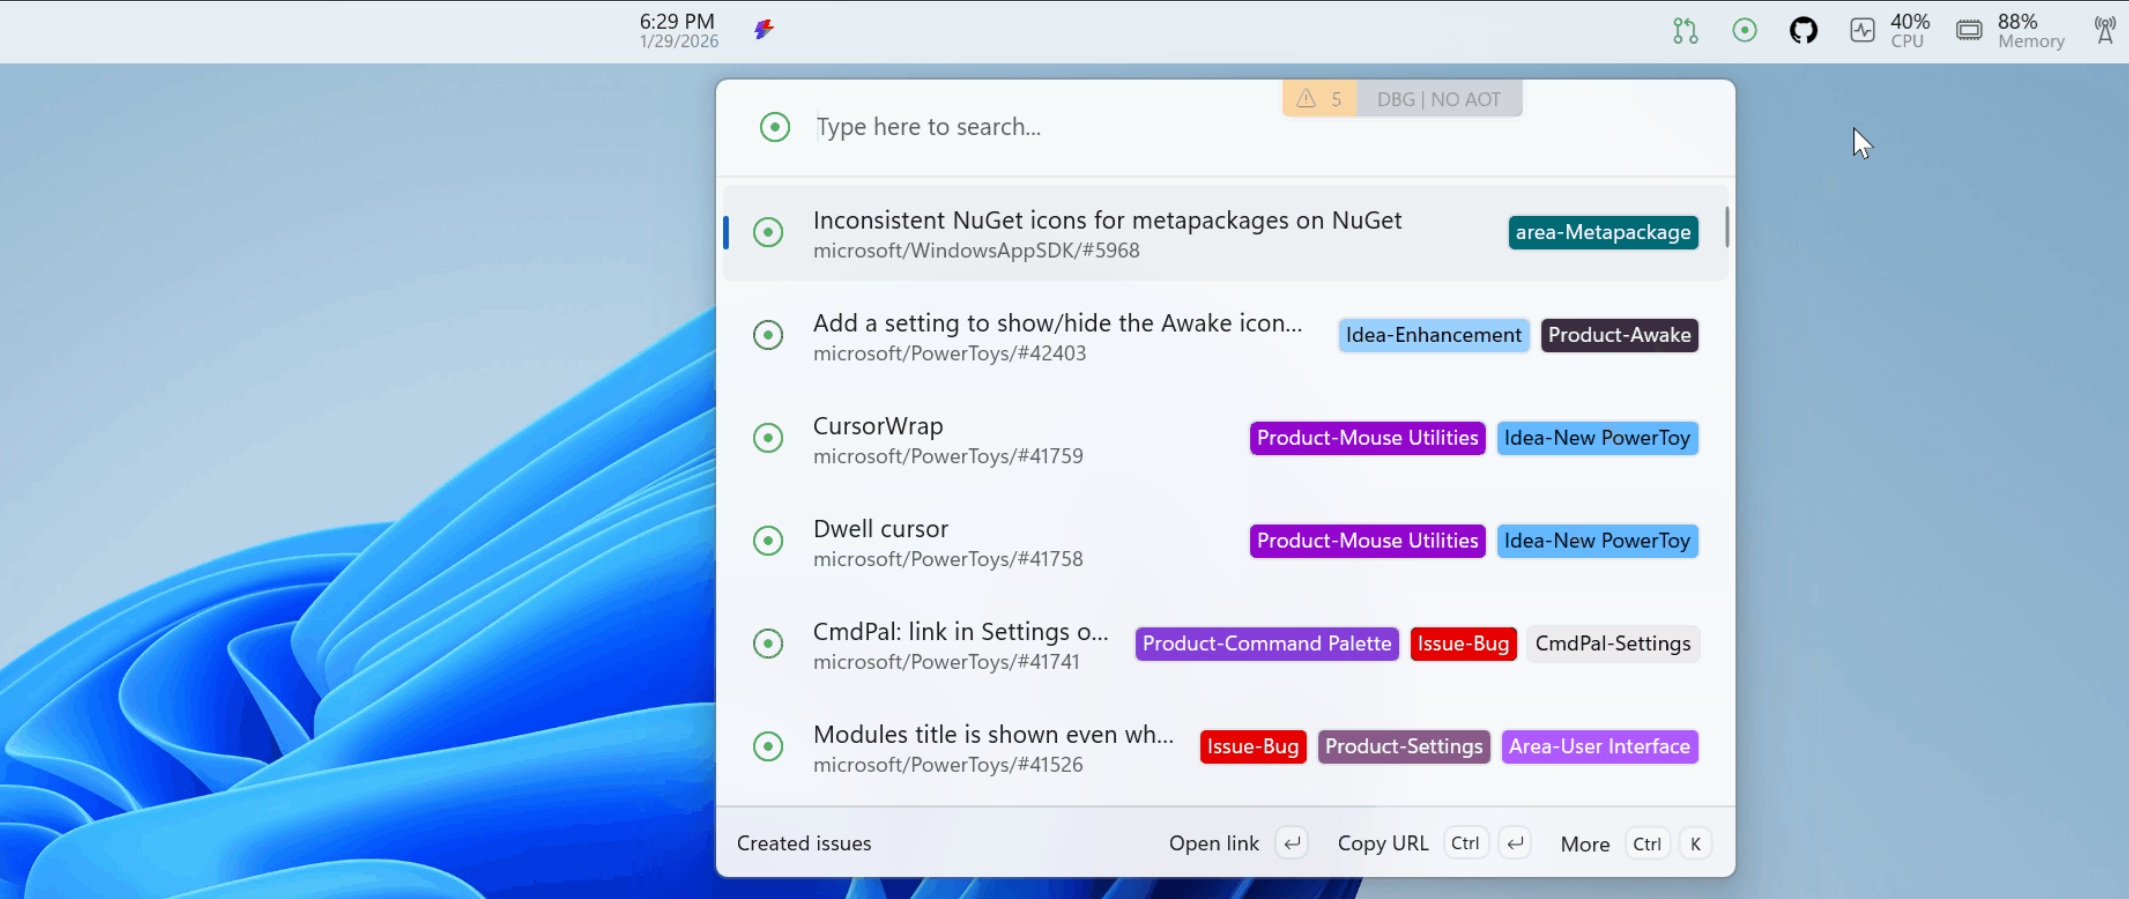
Task: Click the network antenna icon in top bar
Action: pos(2104,31)
